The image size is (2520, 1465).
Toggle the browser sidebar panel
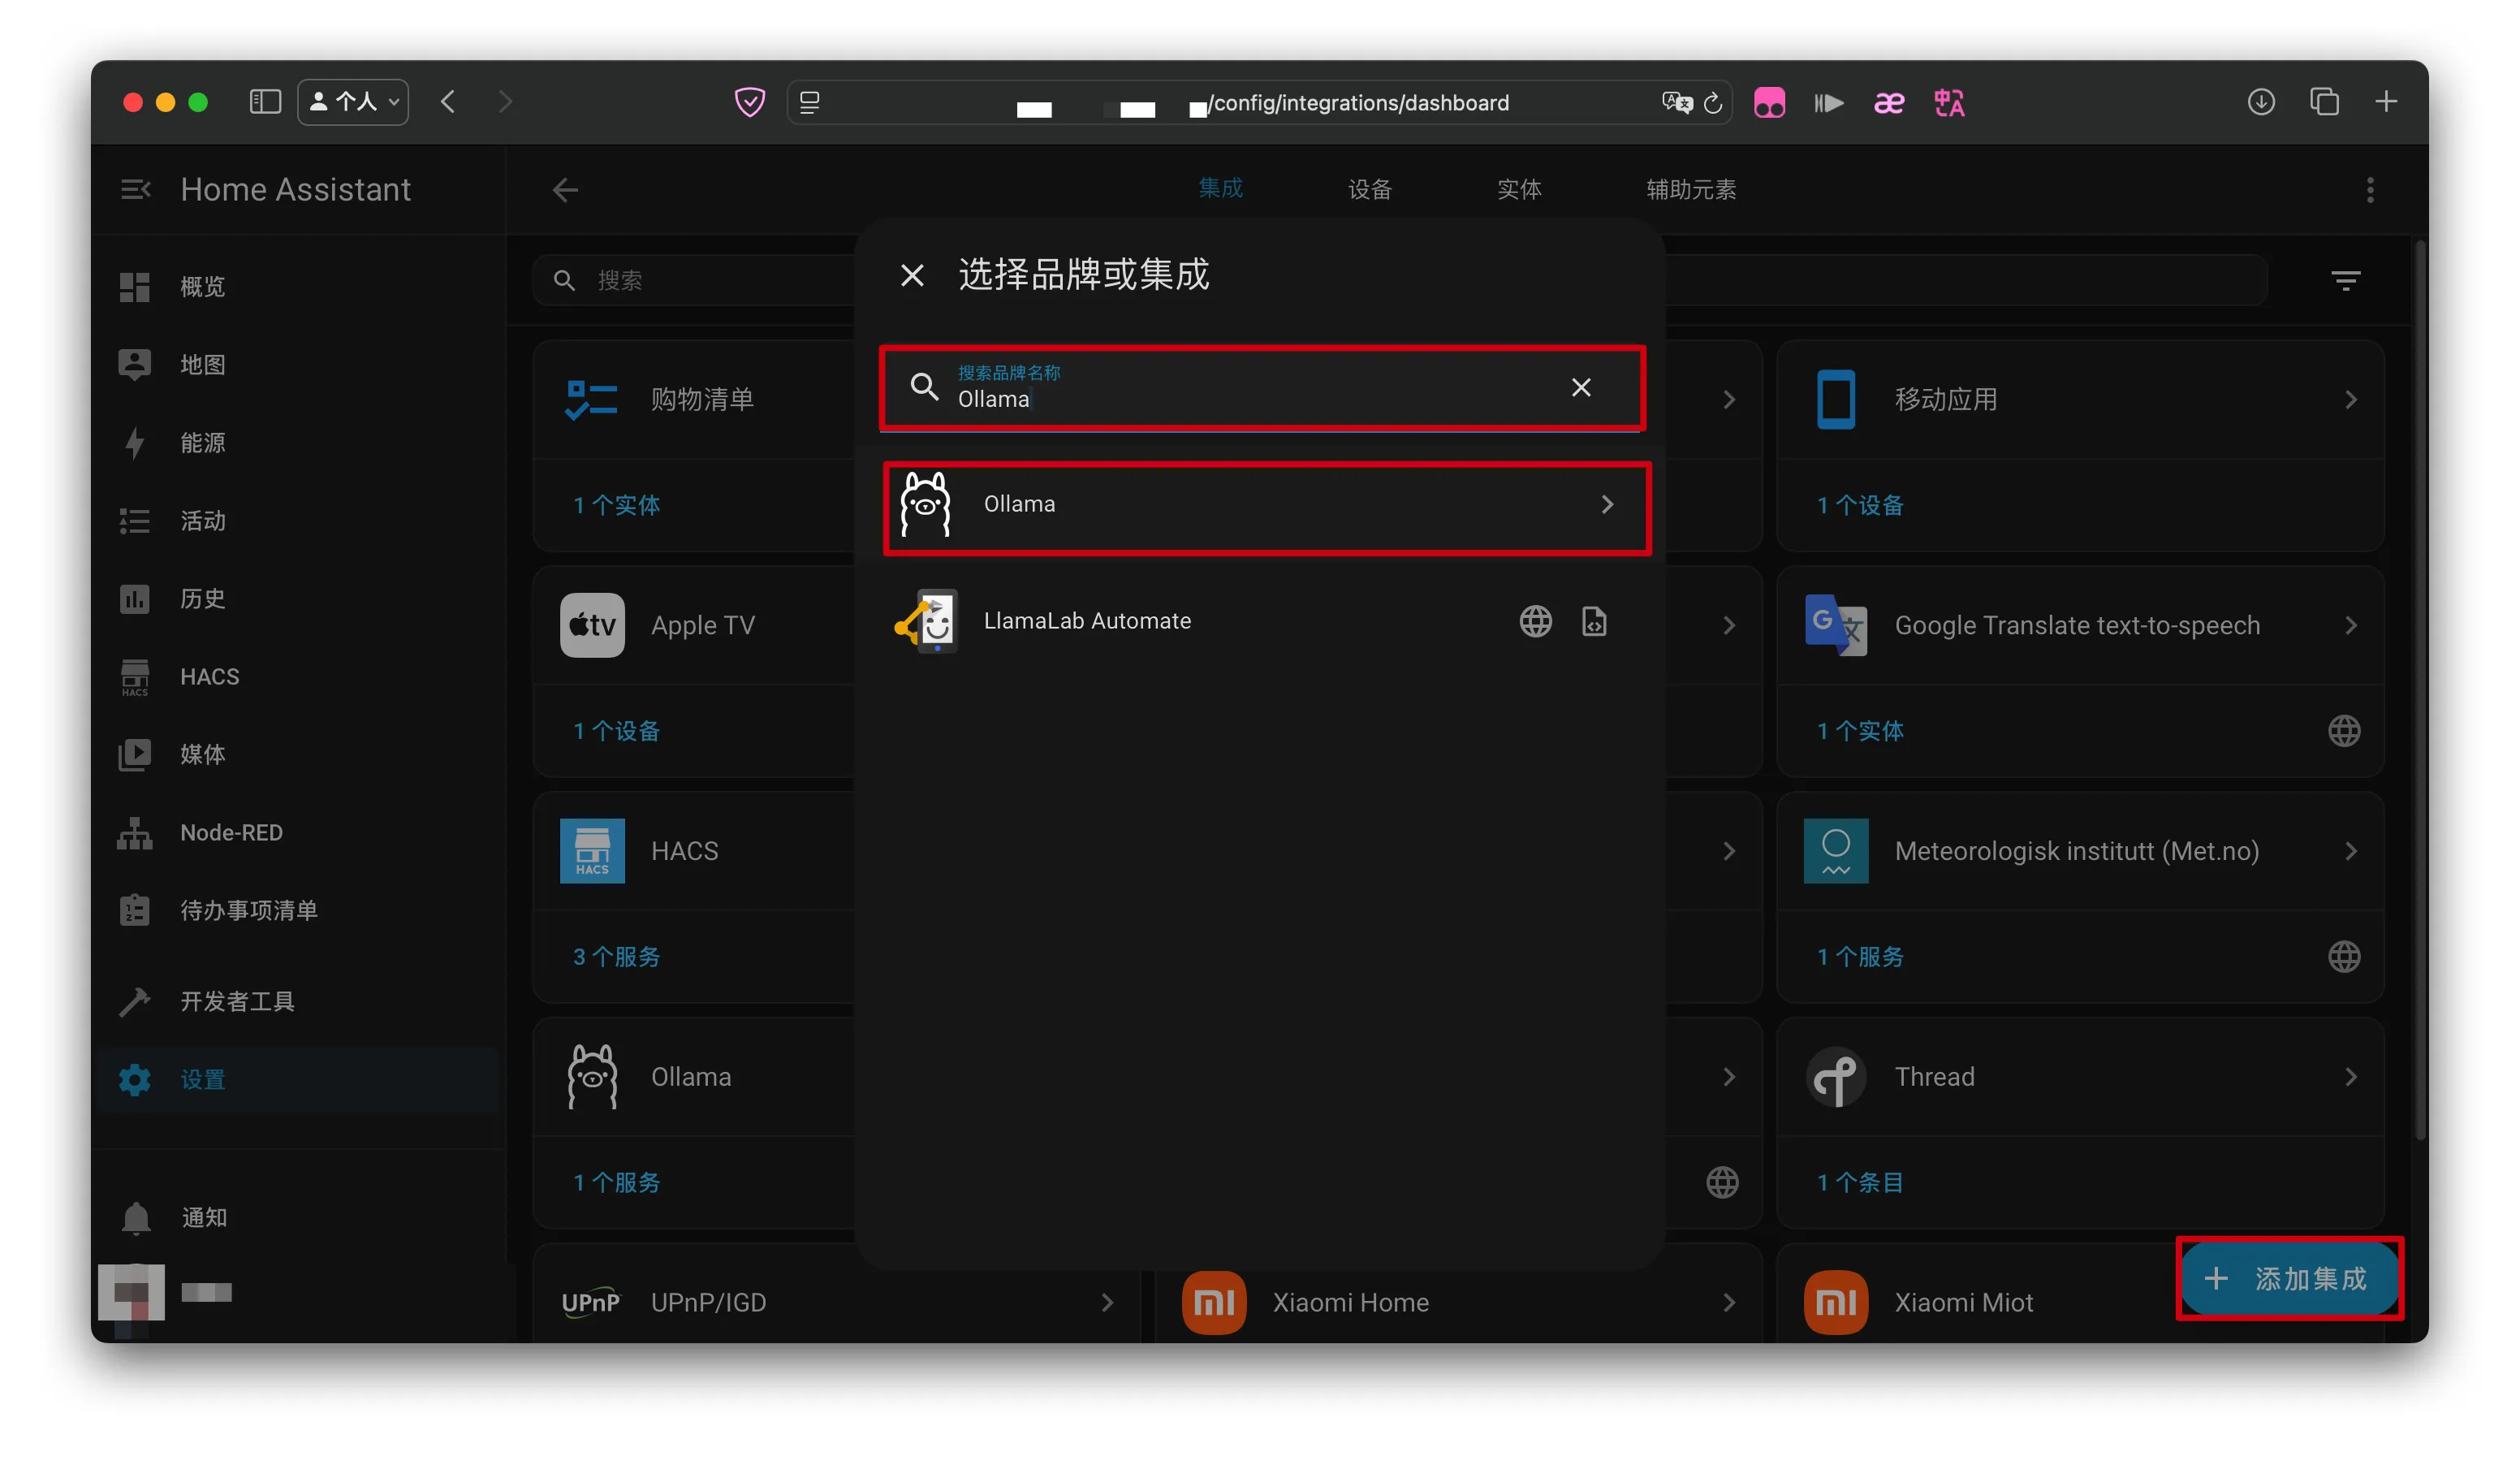pos(265,102)
